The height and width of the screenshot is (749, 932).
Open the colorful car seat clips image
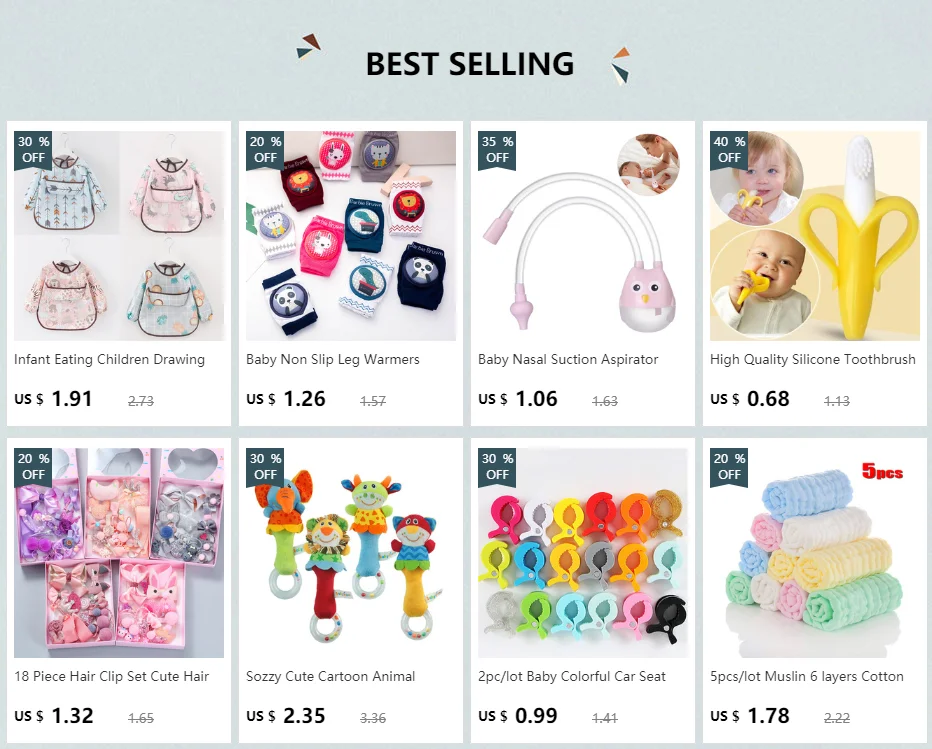point(582,553)
